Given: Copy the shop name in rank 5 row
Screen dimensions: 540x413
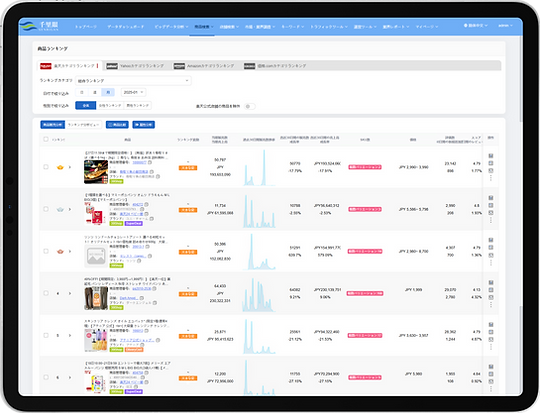Looking at the screenshot, I should pyautogui.click(x=158, y=340).
